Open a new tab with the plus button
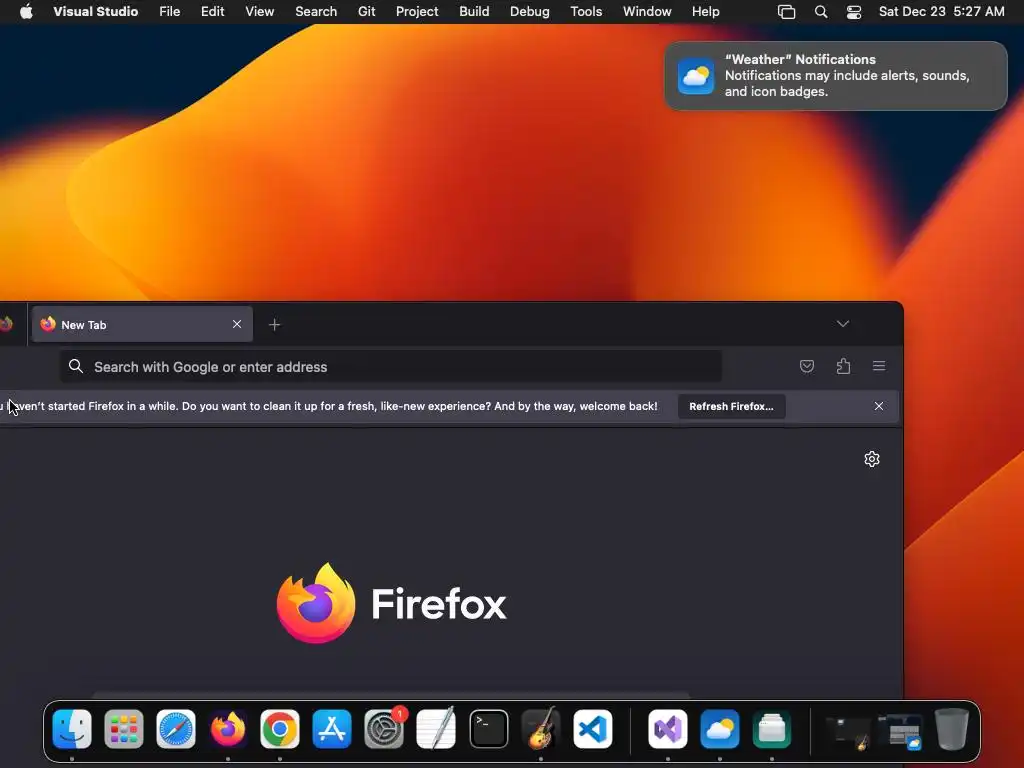The height and width of the screenshot is (768, 1024). tap(275, 325)
